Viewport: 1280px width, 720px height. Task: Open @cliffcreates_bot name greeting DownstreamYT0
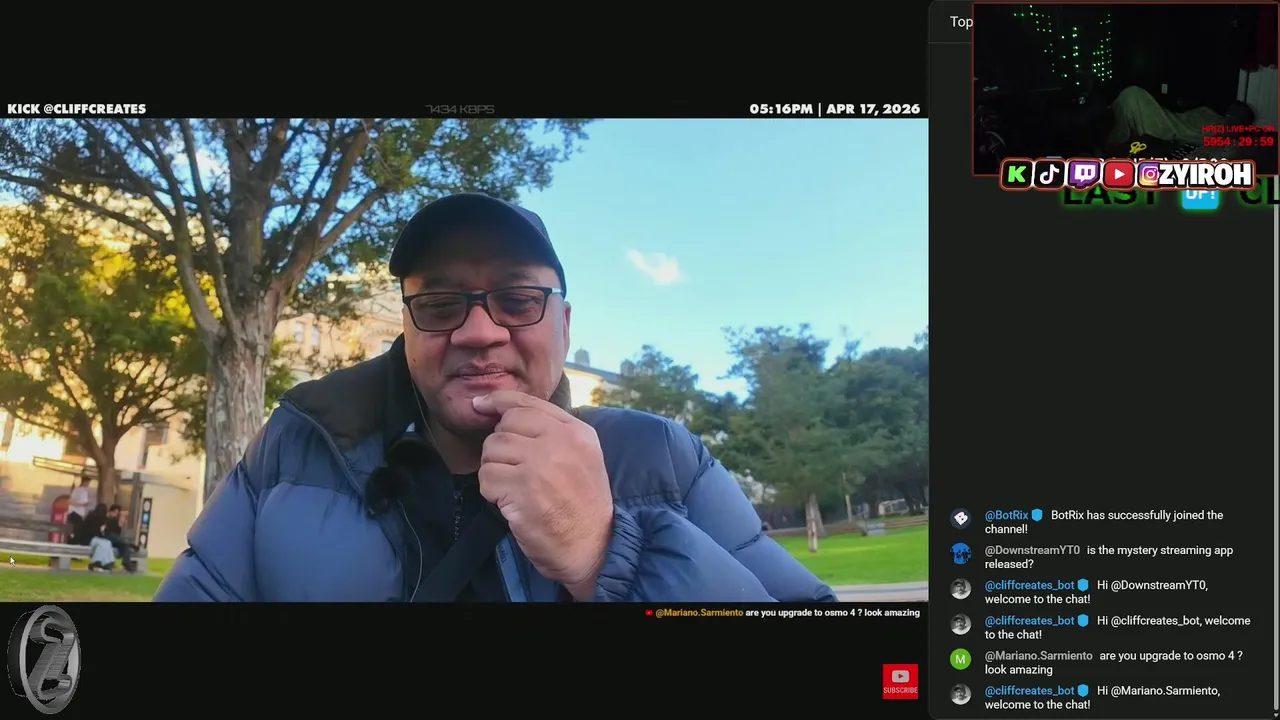point(1029,585)
